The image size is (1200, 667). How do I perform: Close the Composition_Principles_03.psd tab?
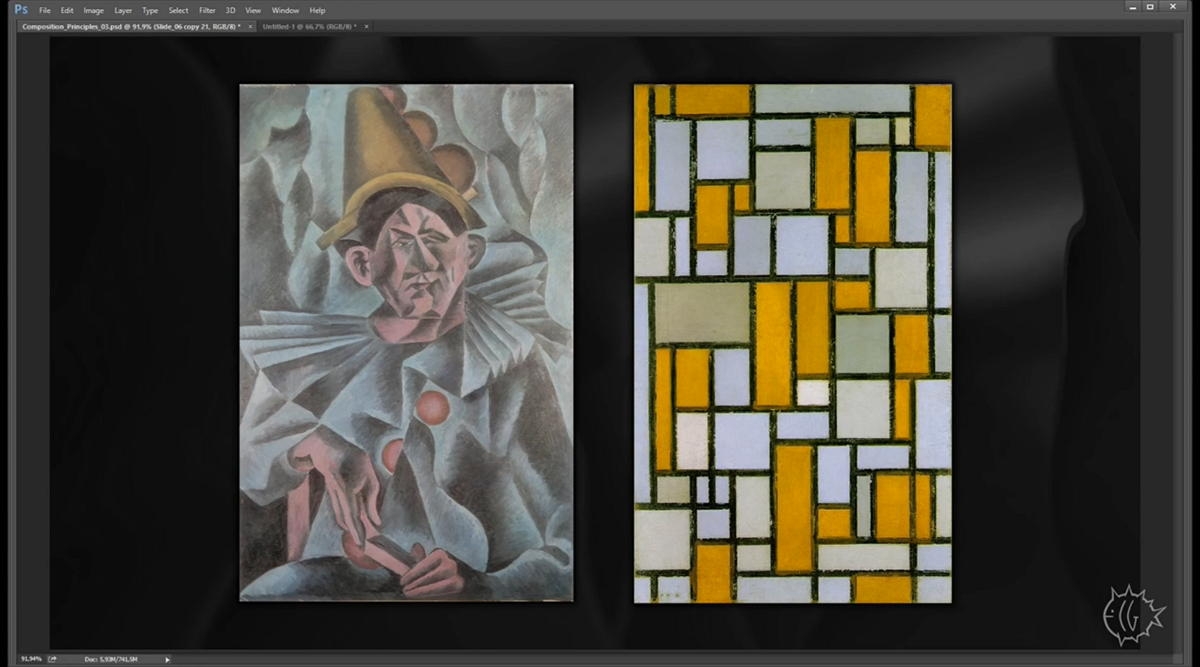251,26
